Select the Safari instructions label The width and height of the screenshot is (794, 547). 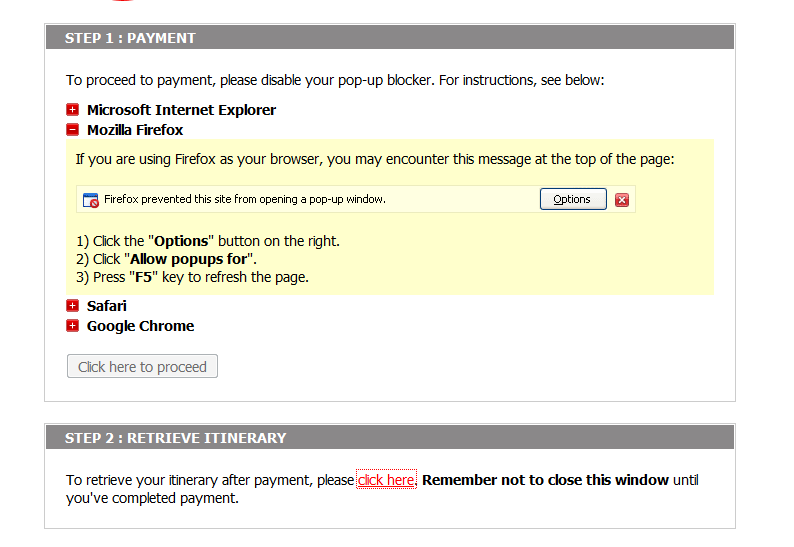coord(107,306)
